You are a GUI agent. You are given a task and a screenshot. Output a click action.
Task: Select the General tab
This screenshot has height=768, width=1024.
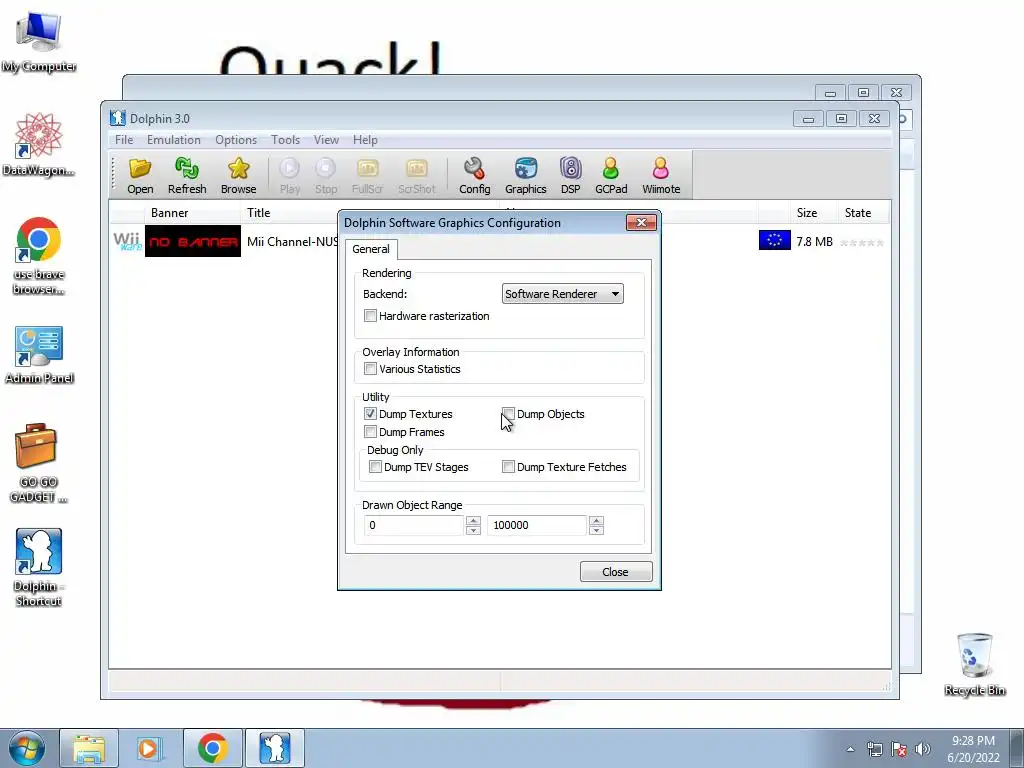[x=371, y=249]
